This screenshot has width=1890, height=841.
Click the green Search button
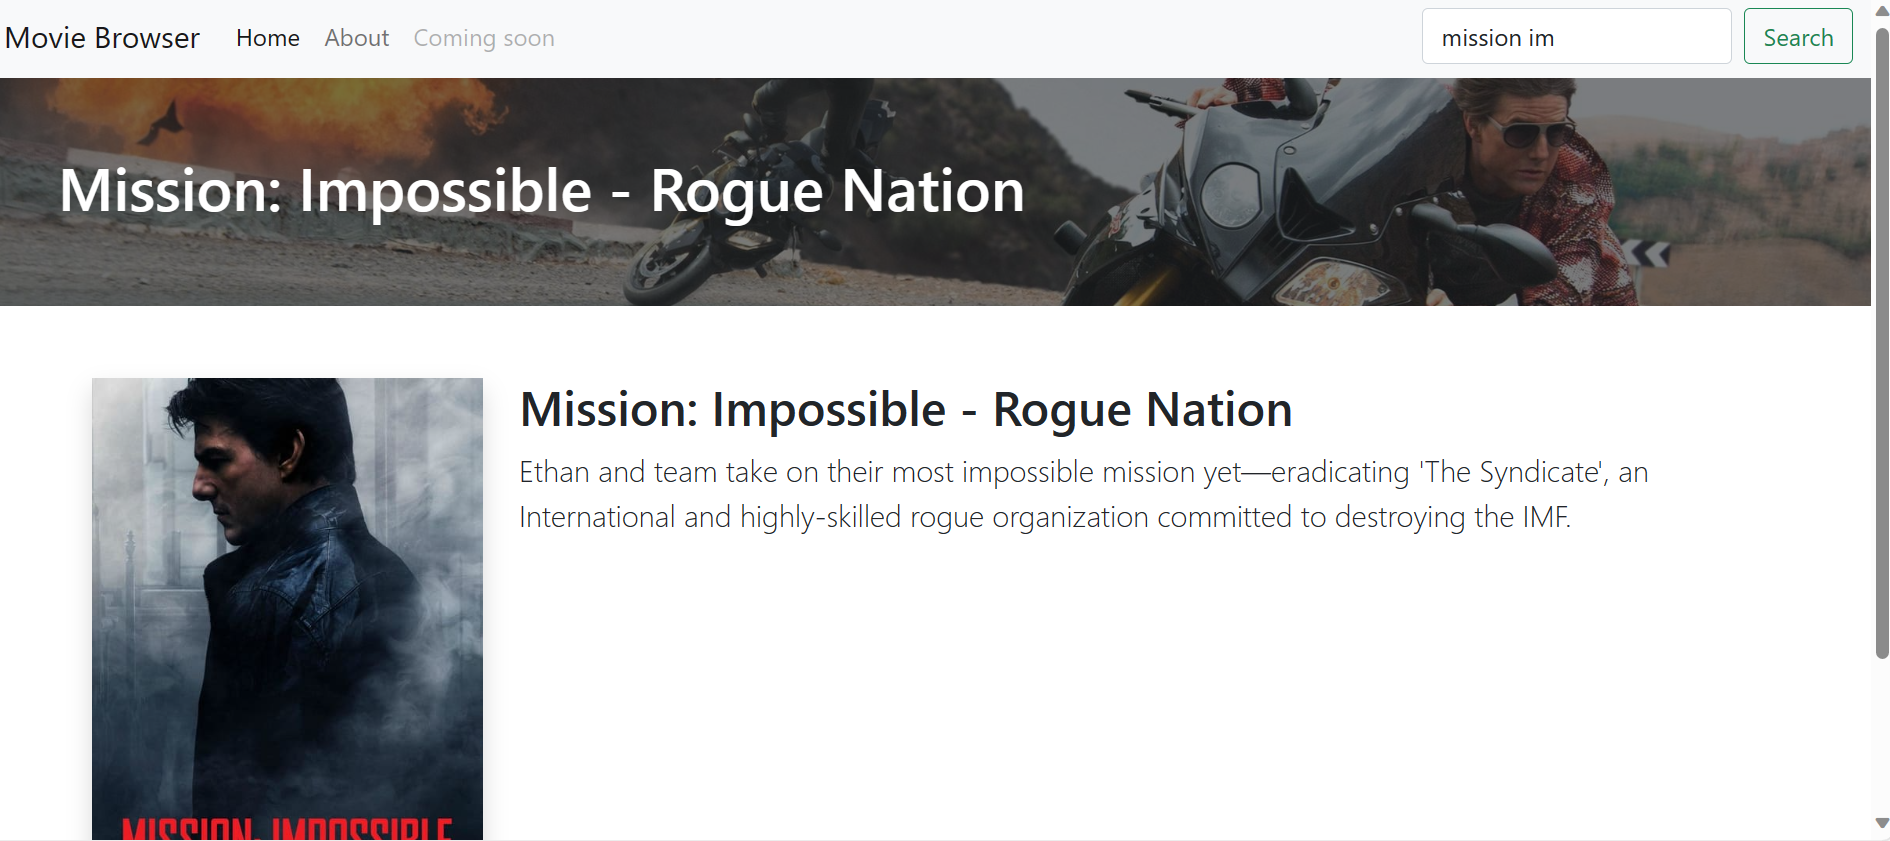[1798, 37]
